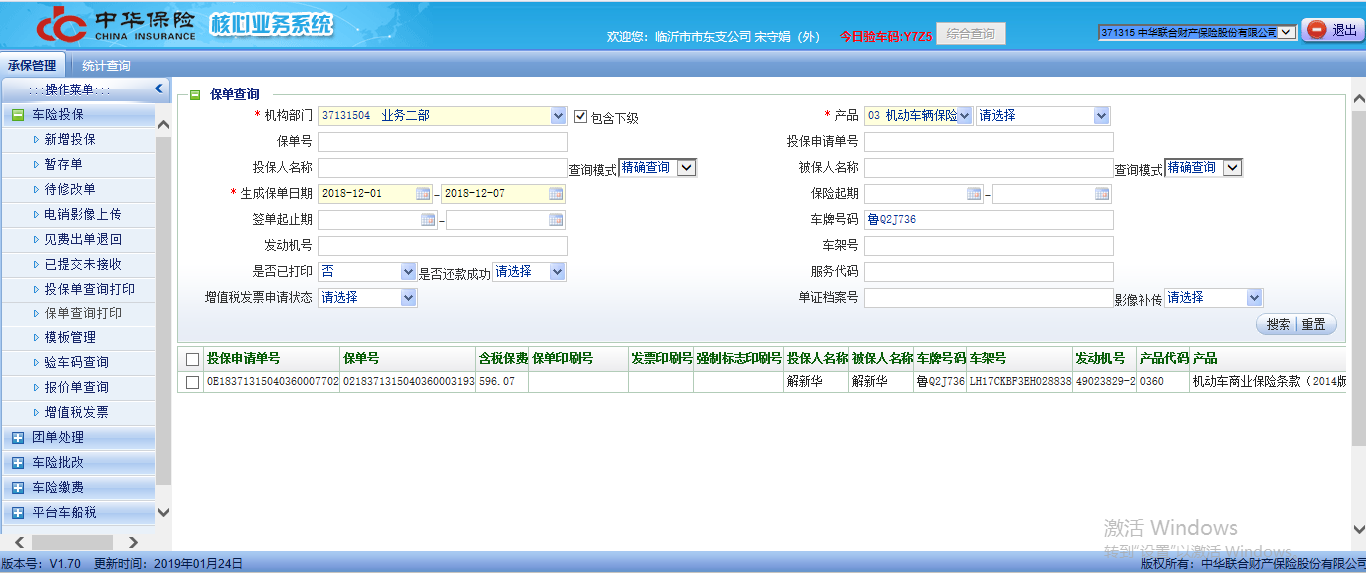Image resolution: width=1366 pixels, height=574 pixels.
Task: Open the 是否还款成功 dropdown
Action: point(557,272)
